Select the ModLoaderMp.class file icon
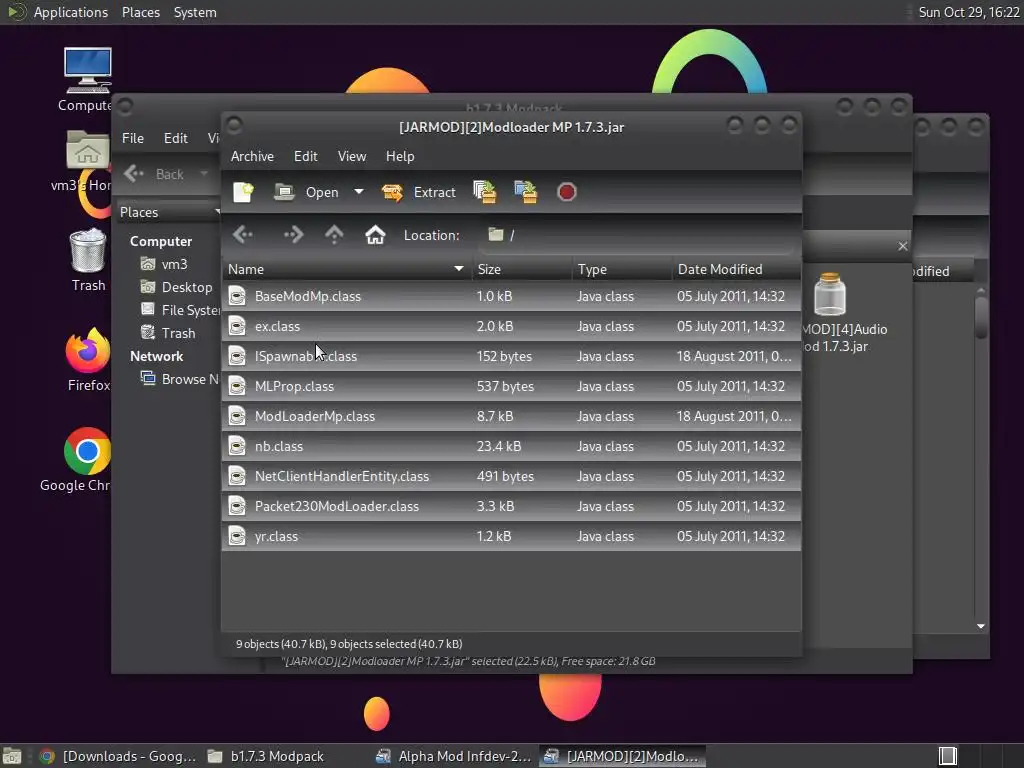 tap(237, 416)
